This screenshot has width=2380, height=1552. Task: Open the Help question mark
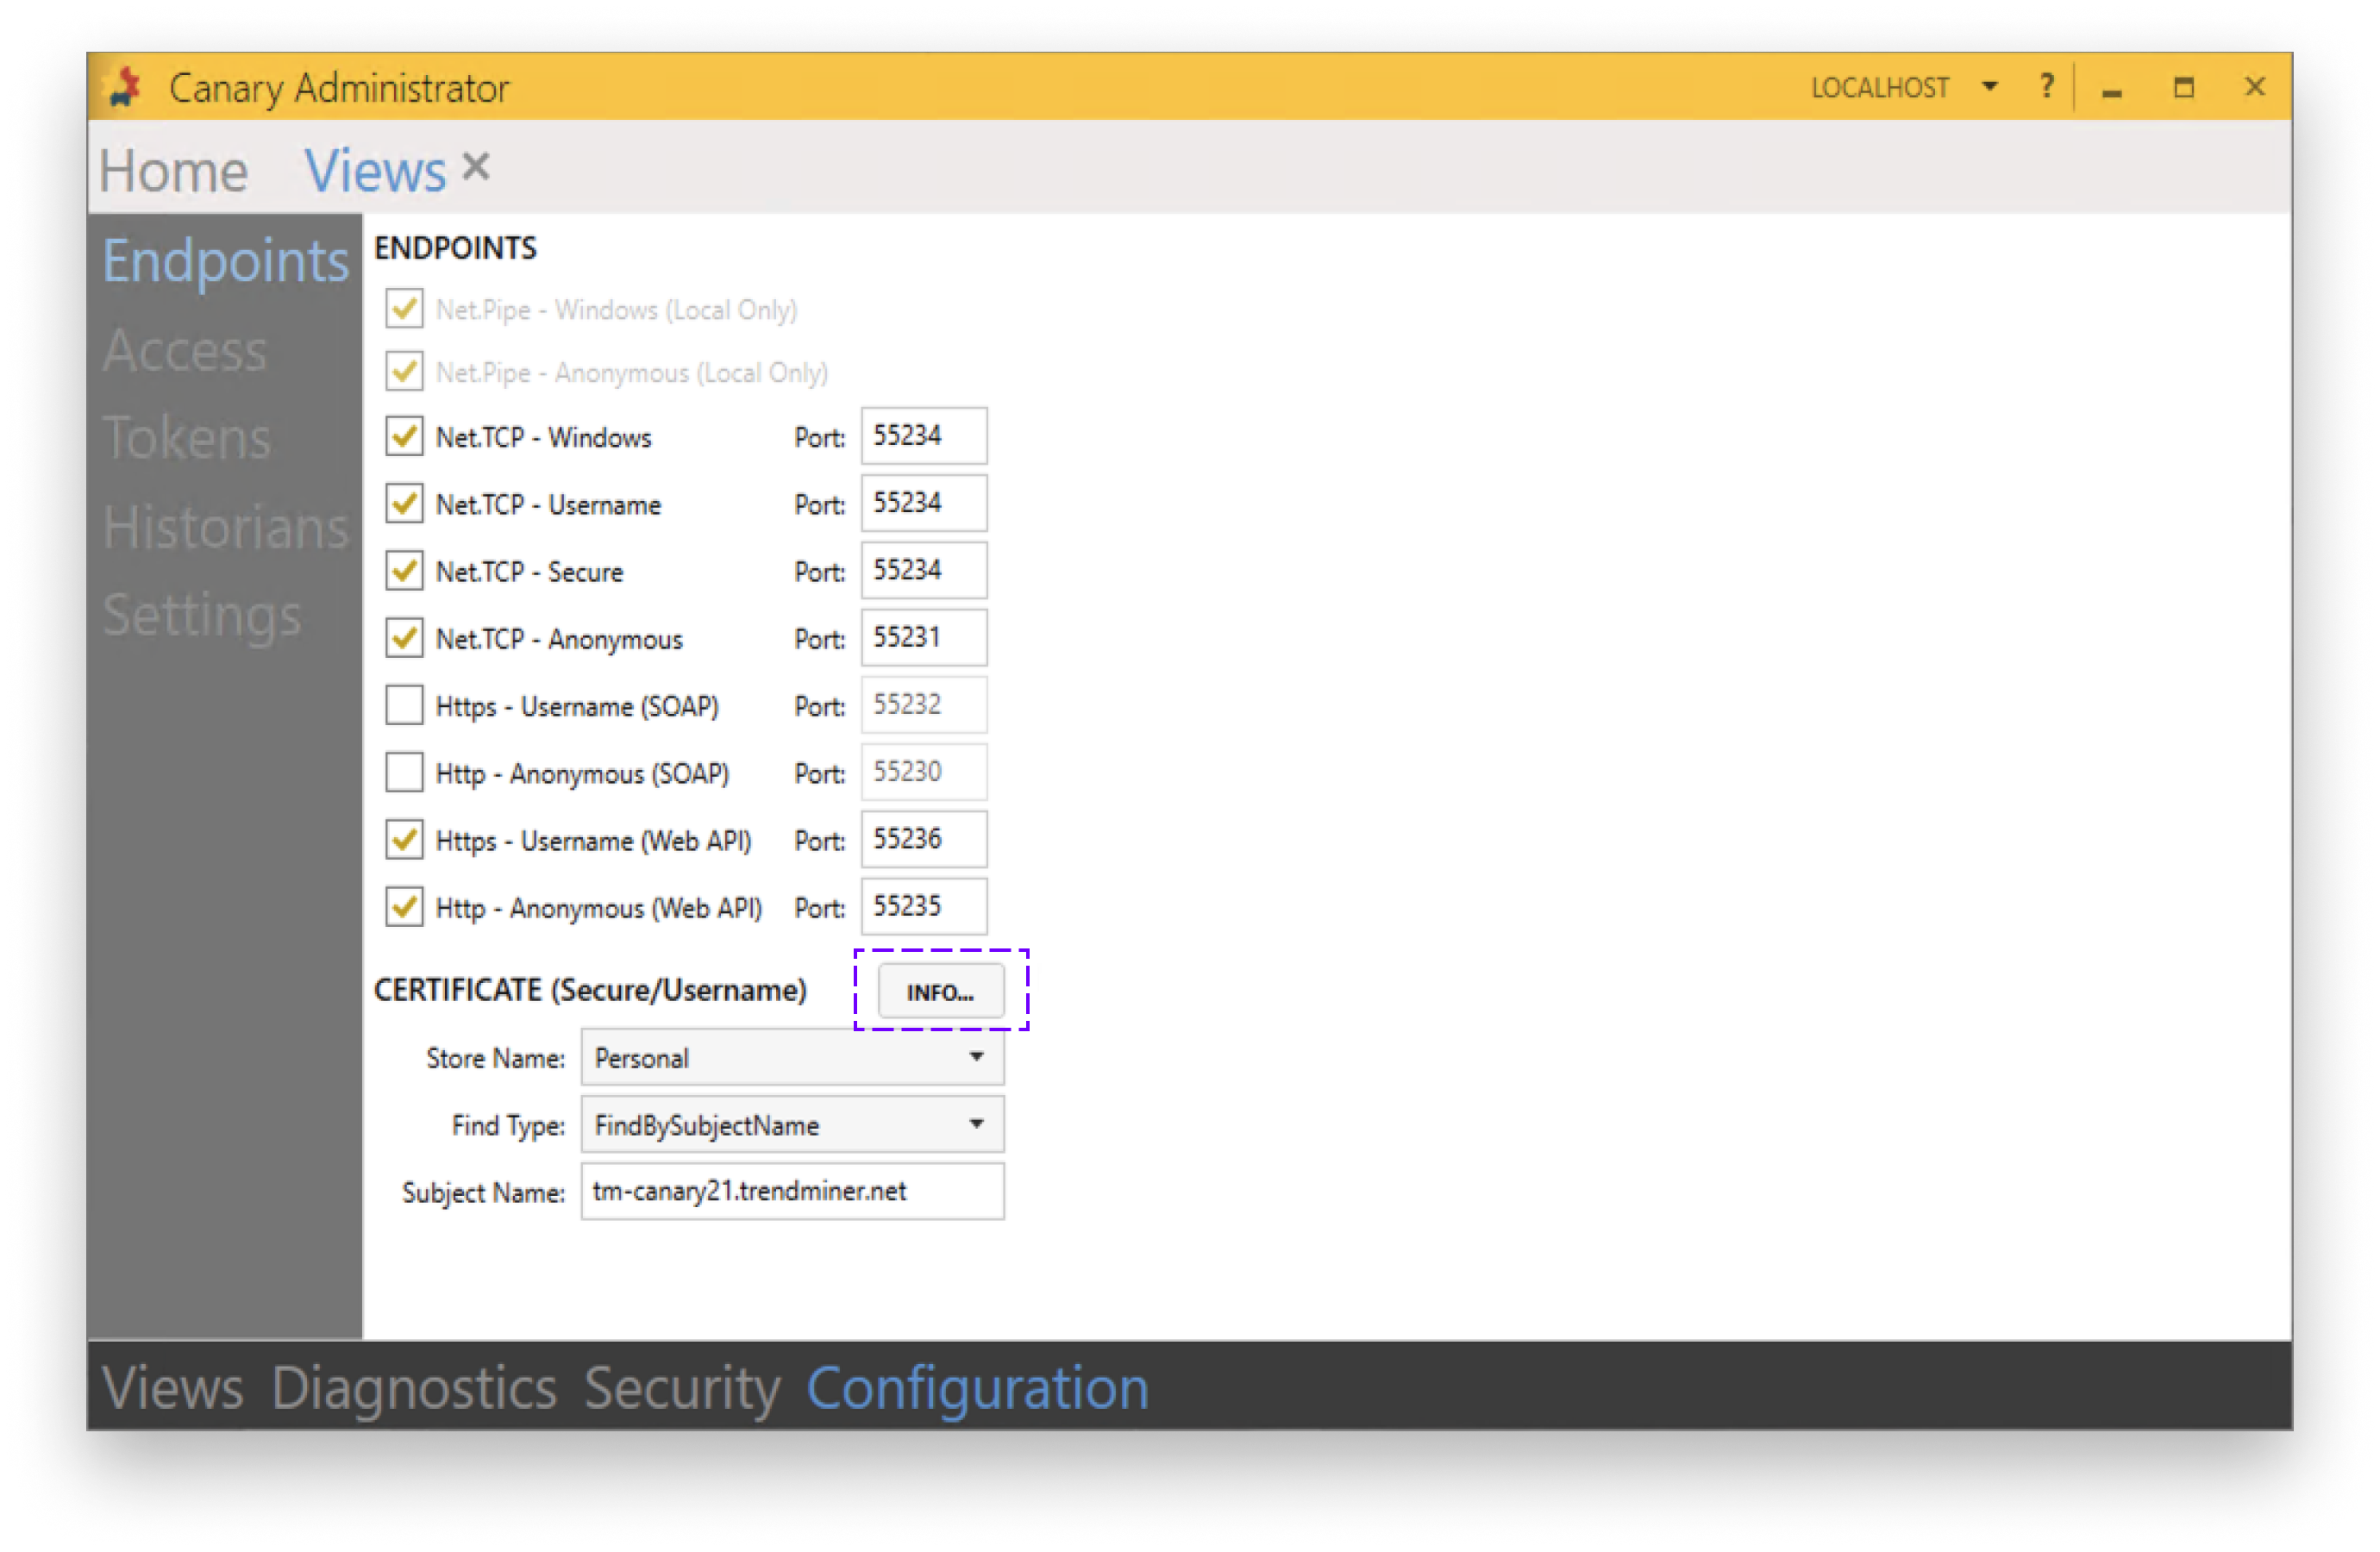[2046, 88]
